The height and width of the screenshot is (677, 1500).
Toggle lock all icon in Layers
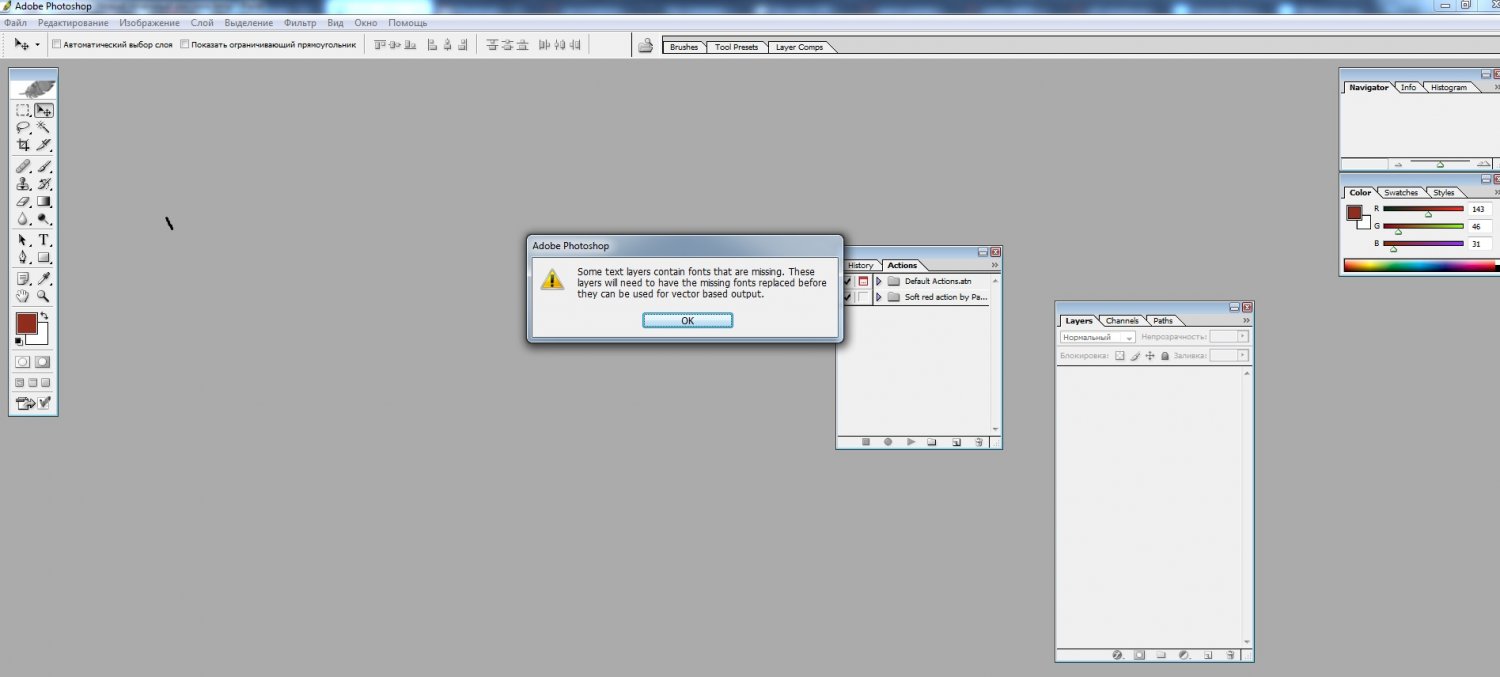1165,355
